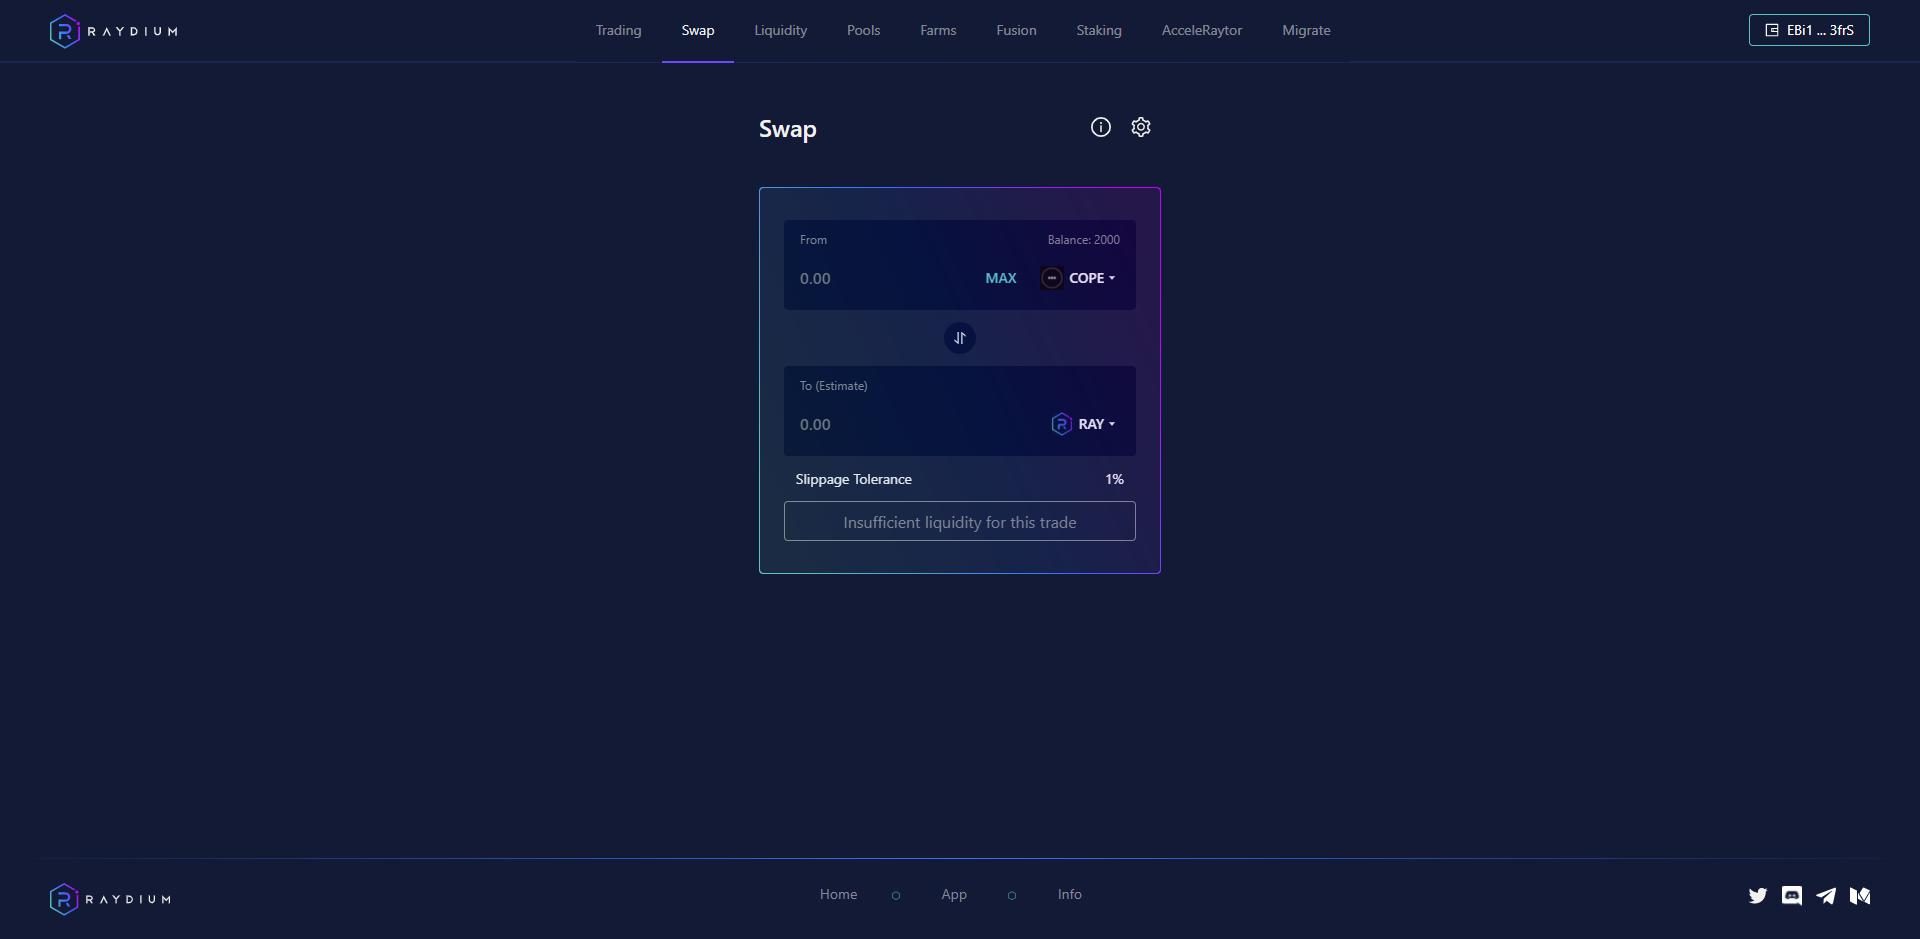Open Raydium's Twitter page
This screenshot has width=1920, height=939.
(x=1758, y=896)
